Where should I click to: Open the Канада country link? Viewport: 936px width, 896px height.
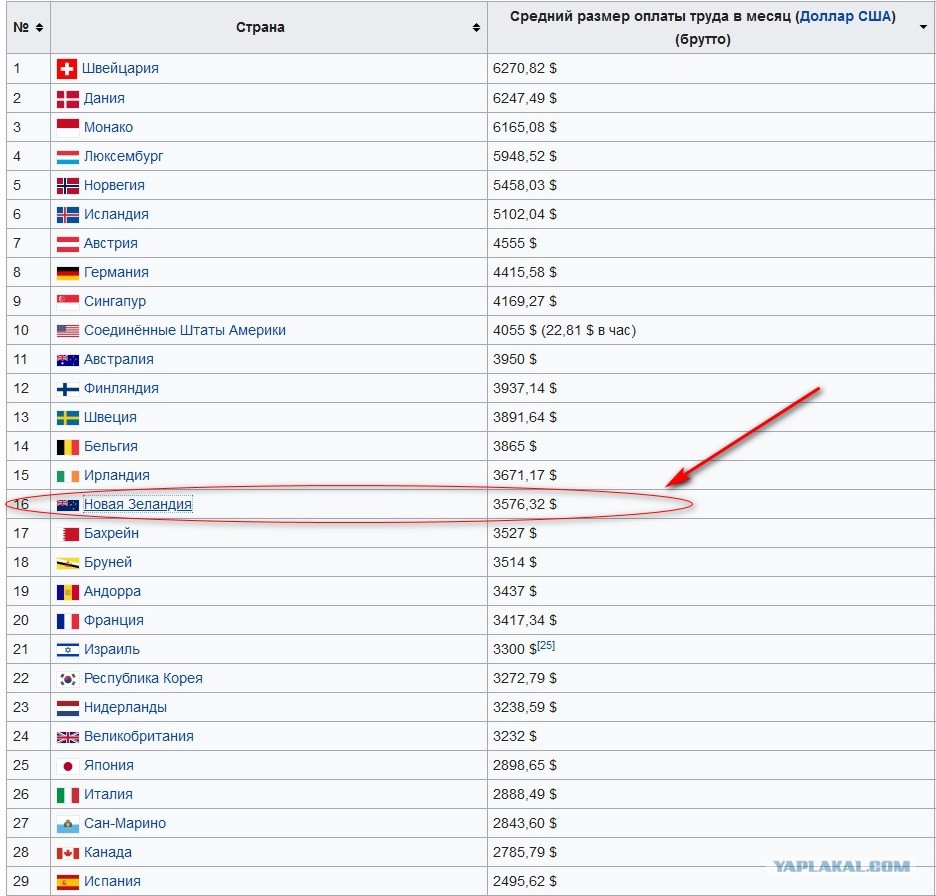[107, 852]
